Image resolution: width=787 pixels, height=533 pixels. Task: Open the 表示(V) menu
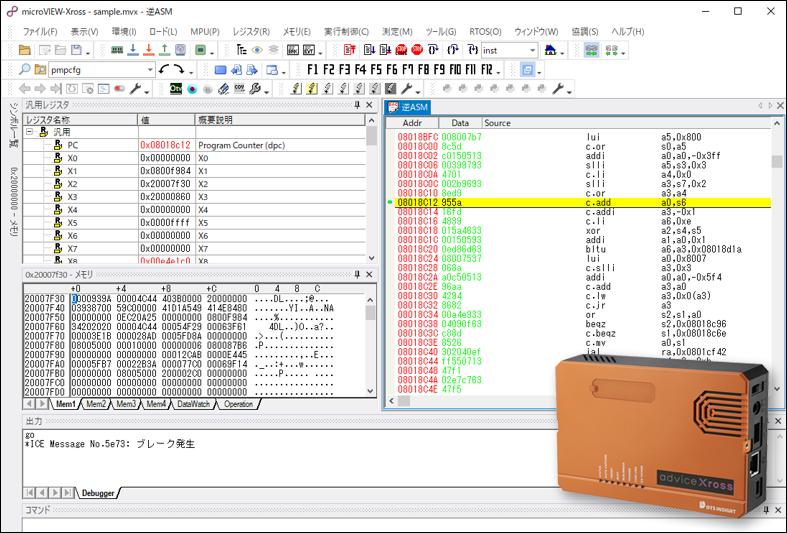pyautogui.click(x=84, y=32)
